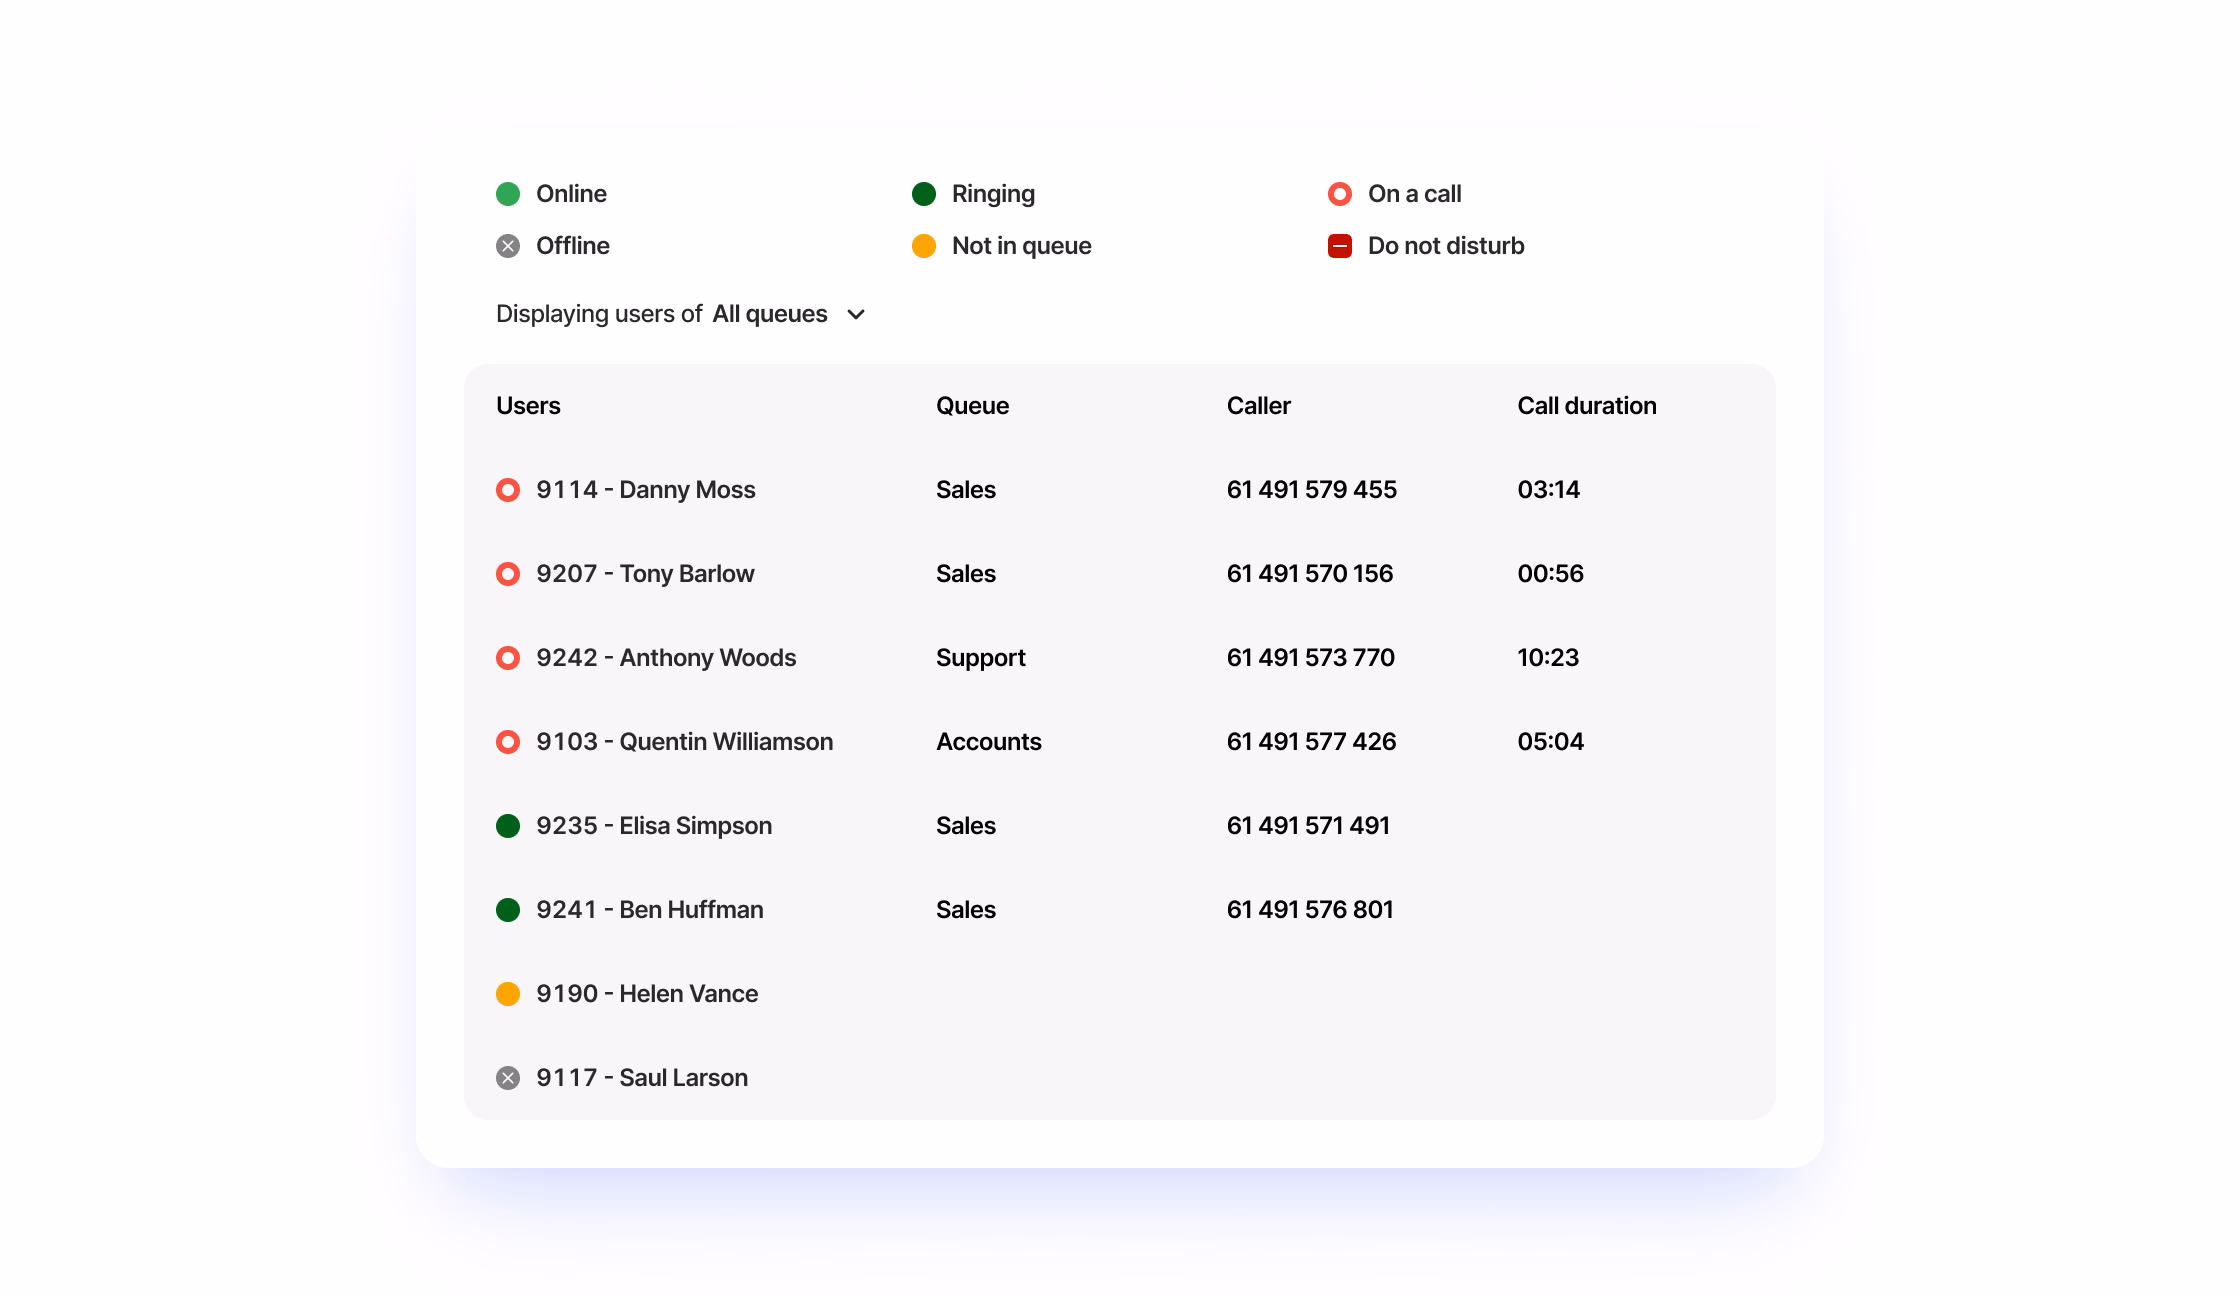Click call duration 10:23
The height and width of the screenshot is (1296, 2240).
pyautogui.click(x=1548, y=658)
